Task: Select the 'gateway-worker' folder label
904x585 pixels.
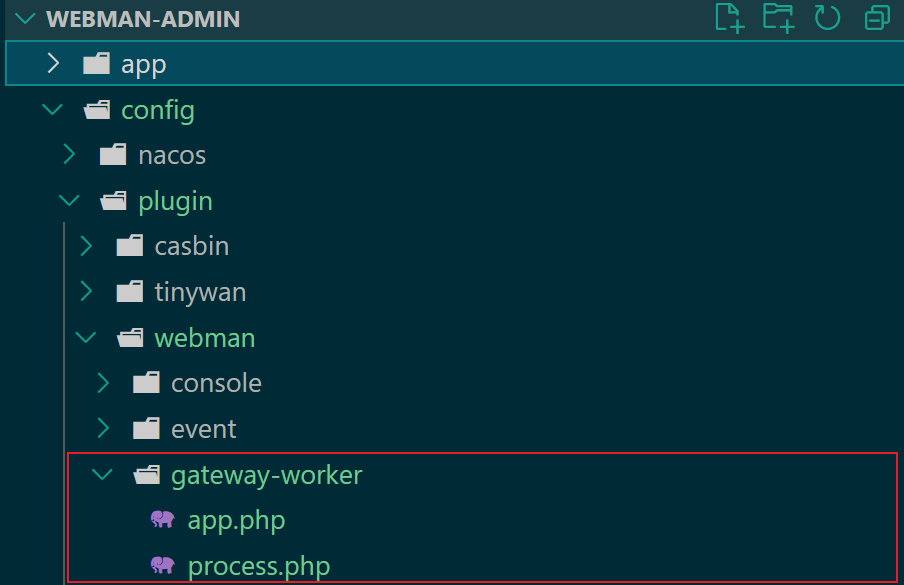Action: click(x=266, y=475)
